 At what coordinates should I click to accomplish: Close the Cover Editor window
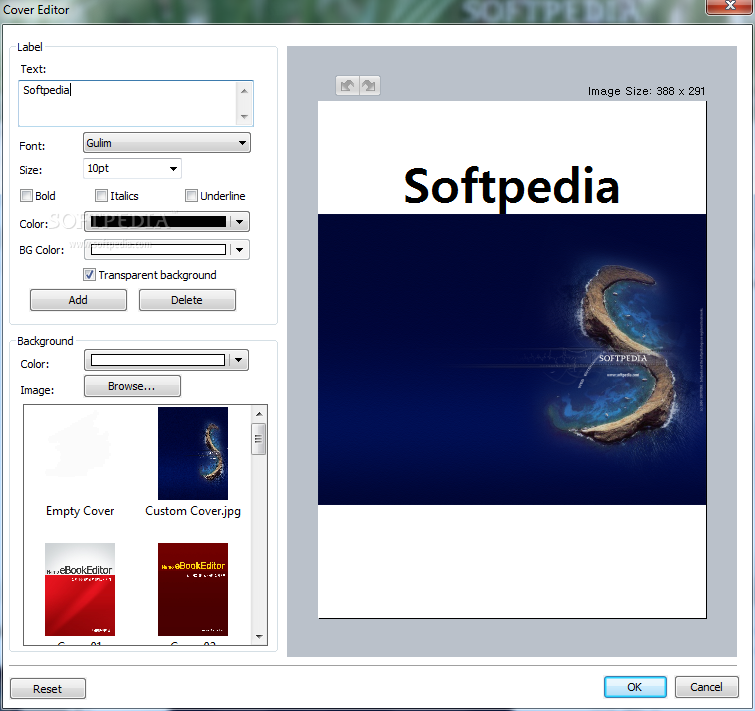(x=729, y=6)
